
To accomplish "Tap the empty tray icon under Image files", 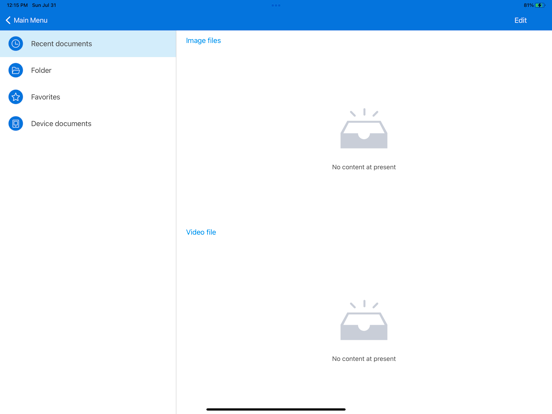I will [364, 128].
